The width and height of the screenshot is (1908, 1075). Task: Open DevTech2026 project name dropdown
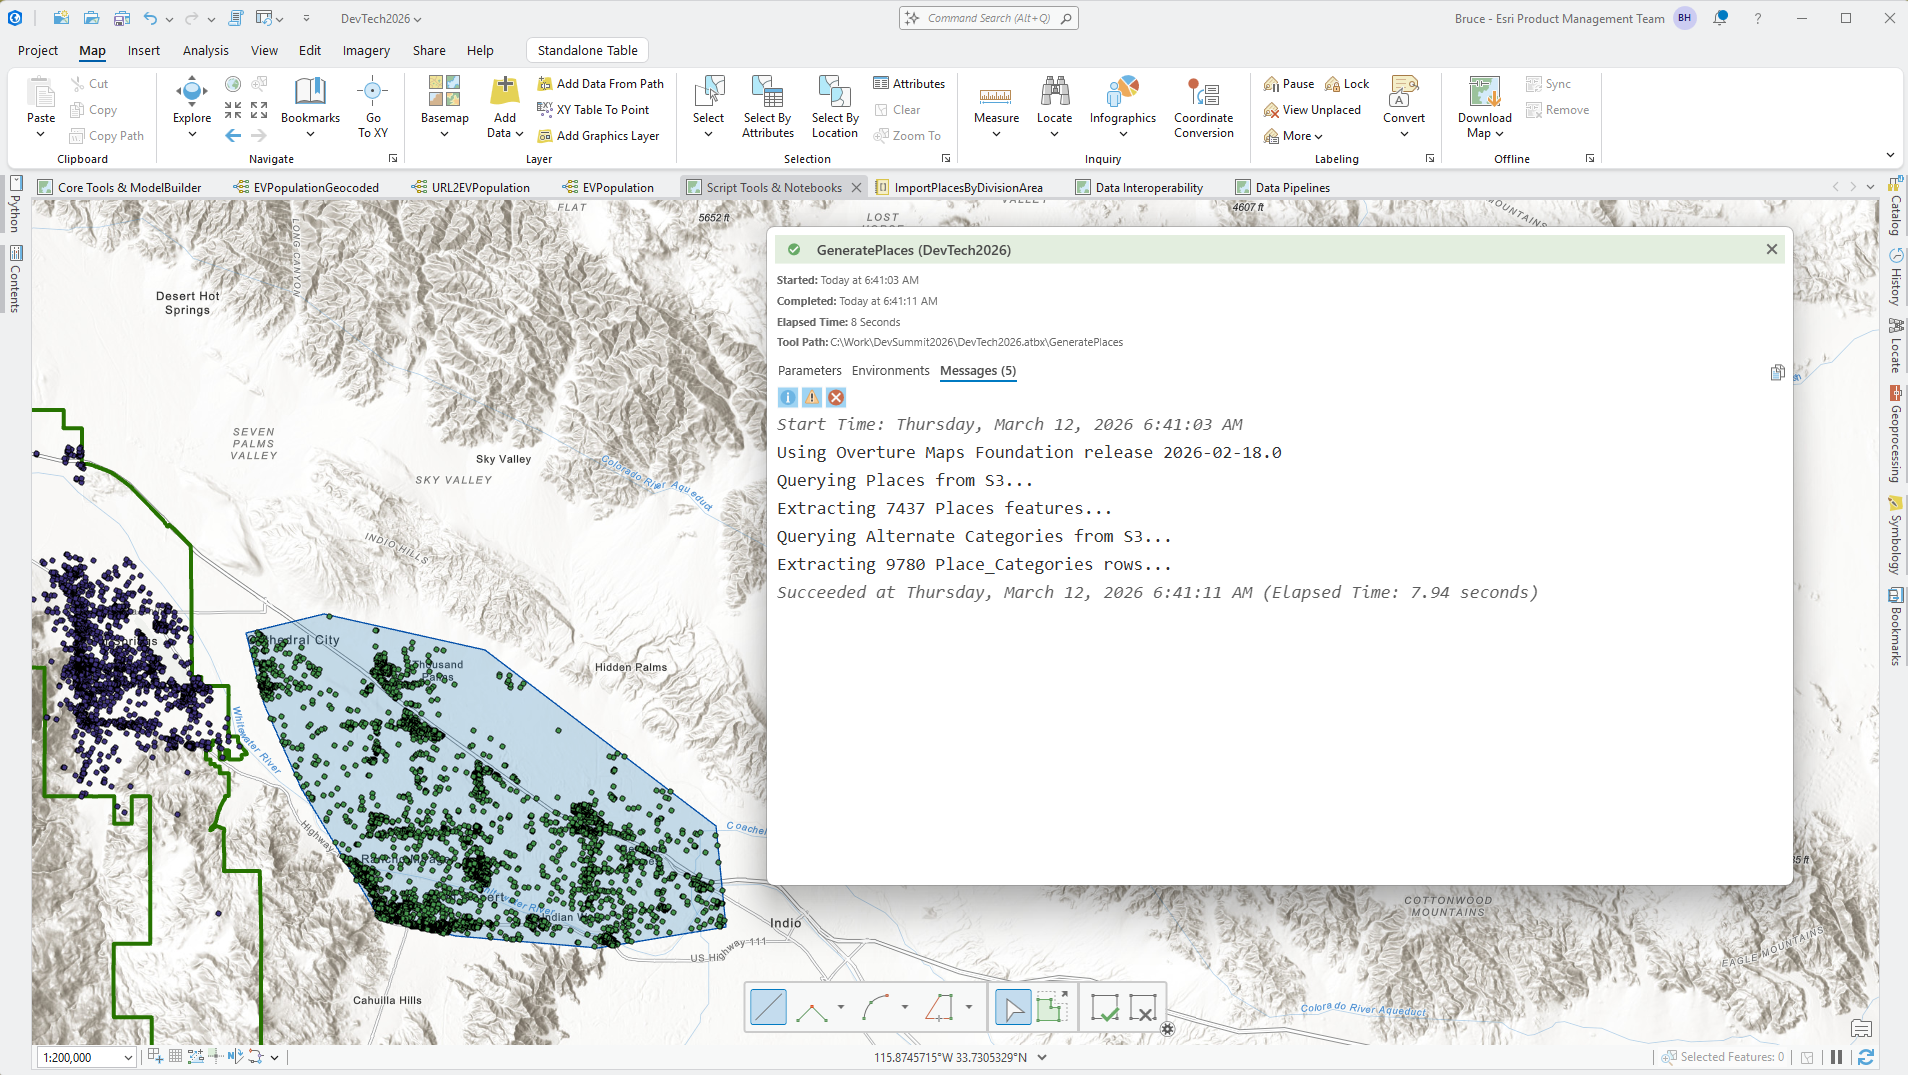coord(381,18)
